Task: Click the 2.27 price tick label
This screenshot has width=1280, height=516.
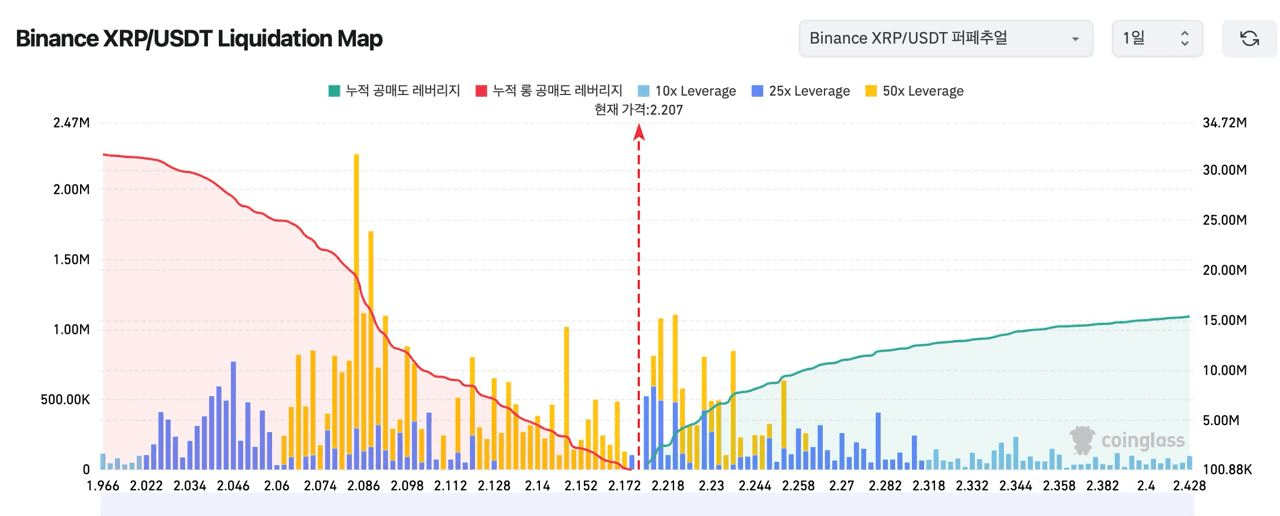Action: tap(841, 485)
